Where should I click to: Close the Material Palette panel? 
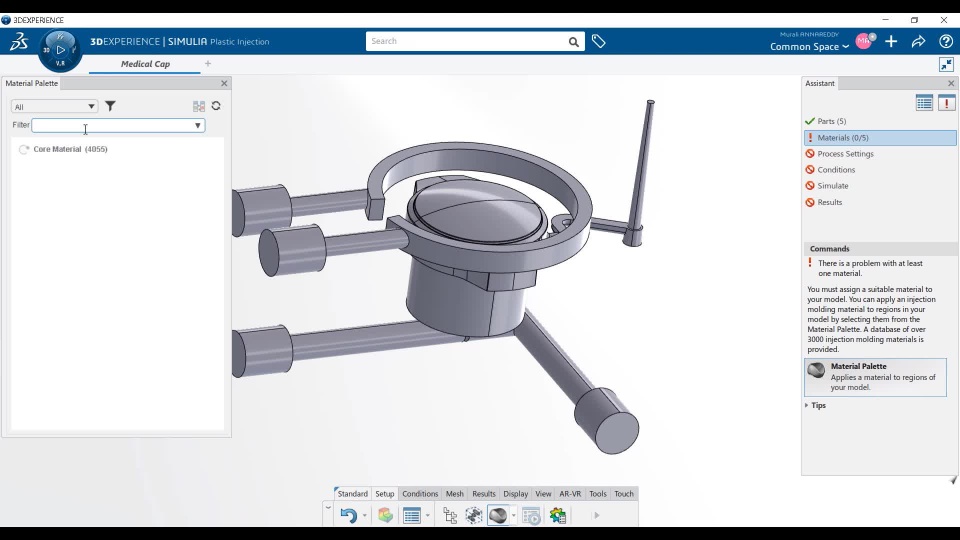click(x=224, y=83)
